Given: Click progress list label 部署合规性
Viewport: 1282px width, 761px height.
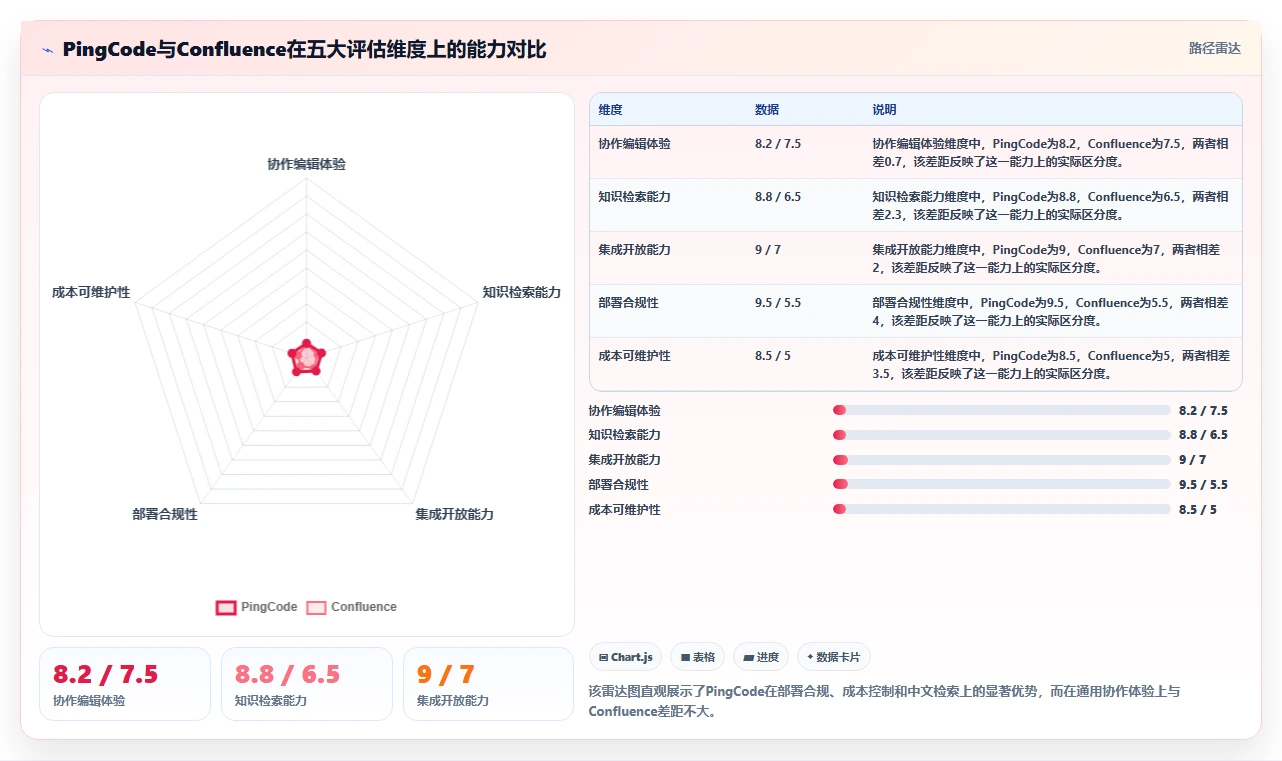Looking at the screenshot, I should (618, 485).
